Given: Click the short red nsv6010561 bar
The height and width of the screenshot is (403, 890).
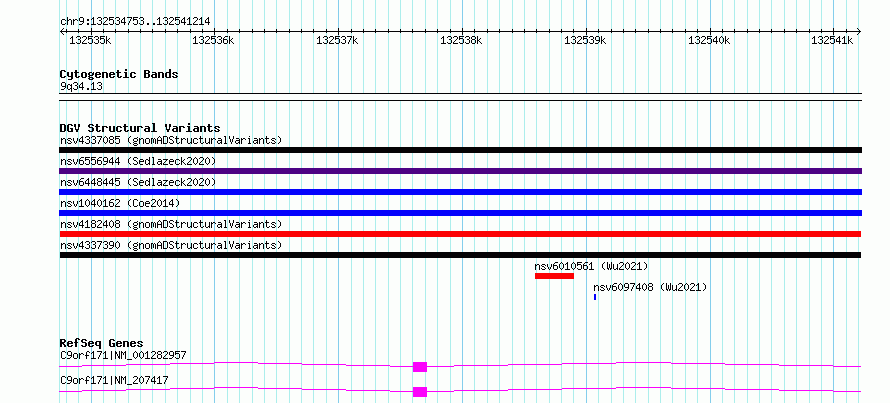Looking at the screenshot, I should (x=555, y=276).
